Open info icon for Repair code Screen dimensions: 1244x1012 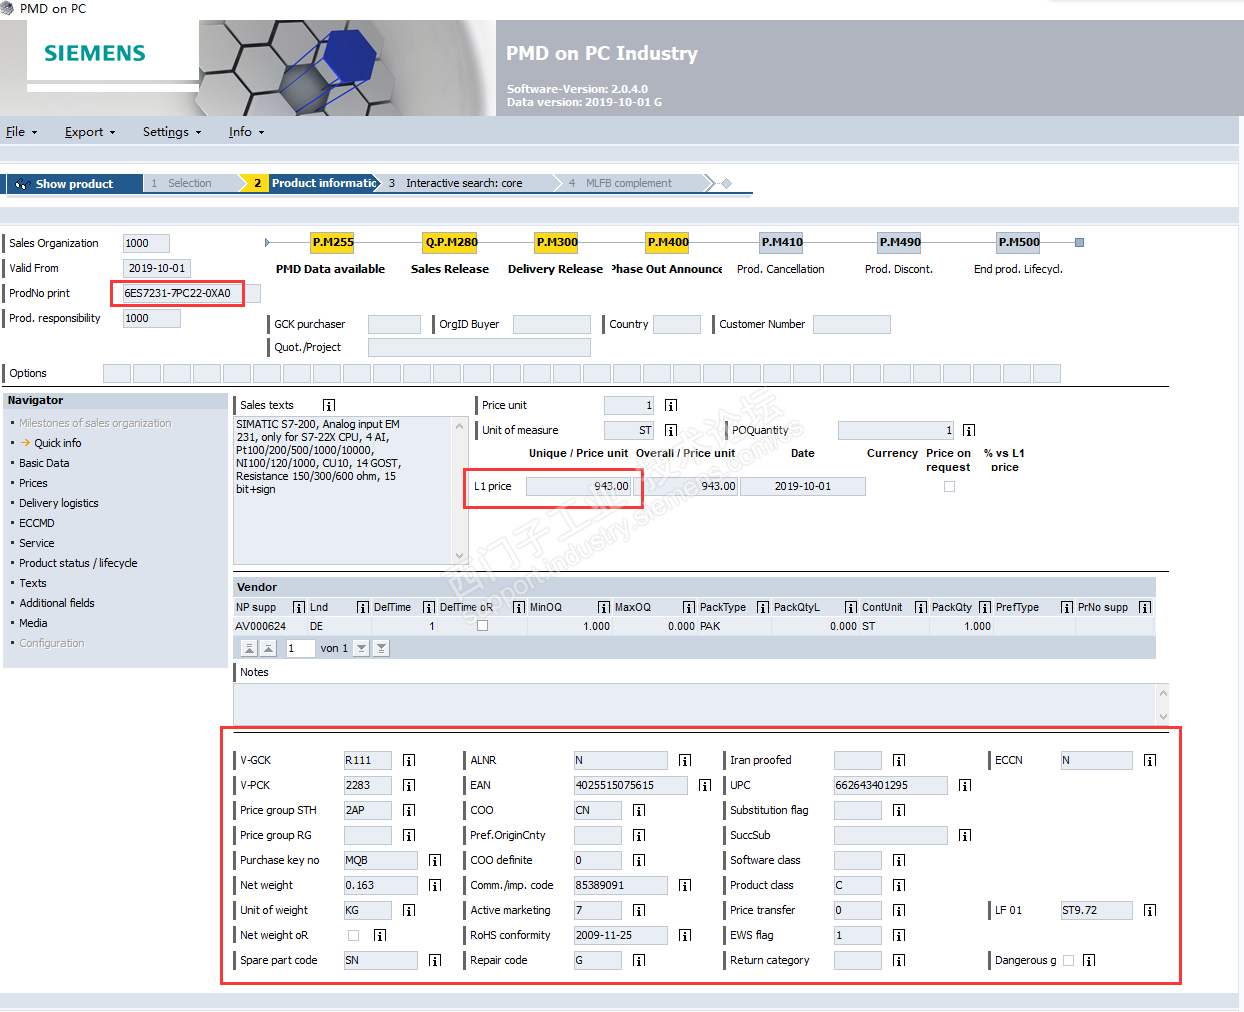pos(639,960)
